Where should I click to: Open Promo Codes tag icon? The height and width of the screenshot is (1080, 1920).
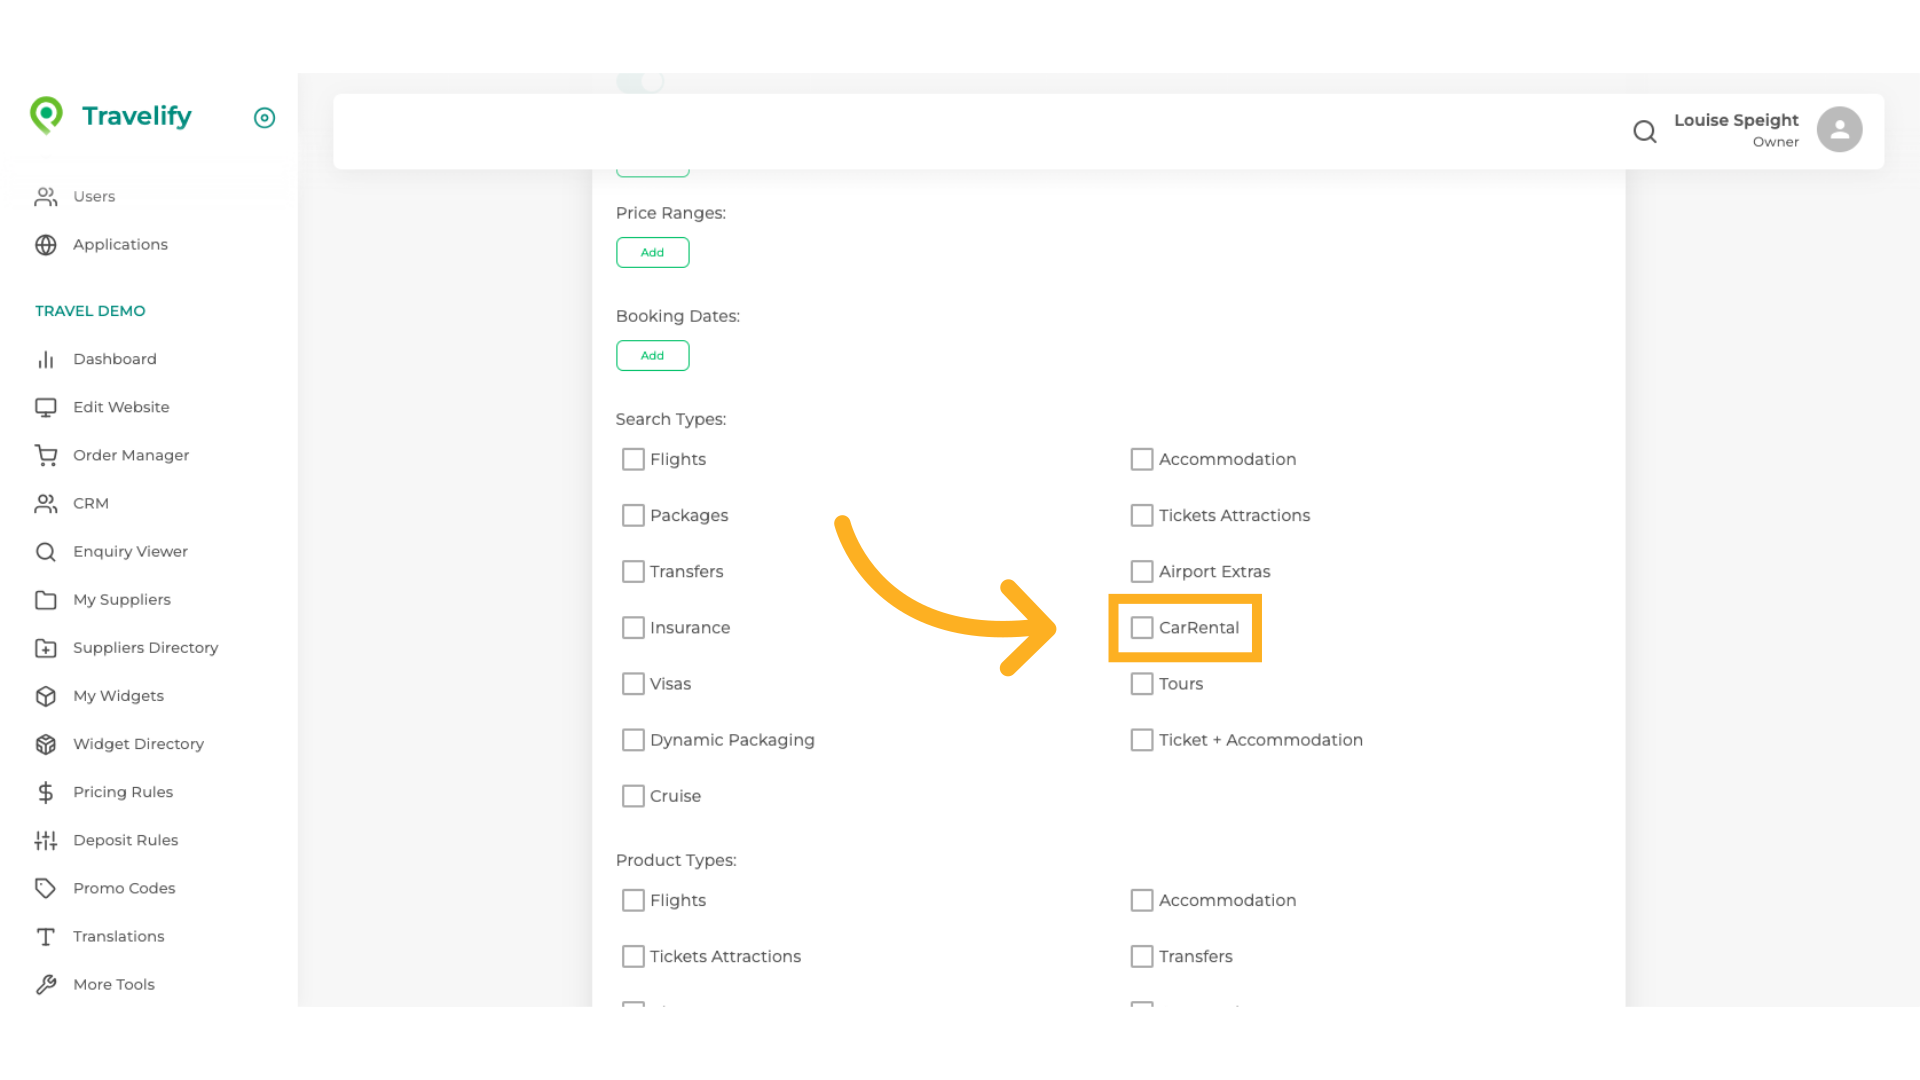click(46, 888)
